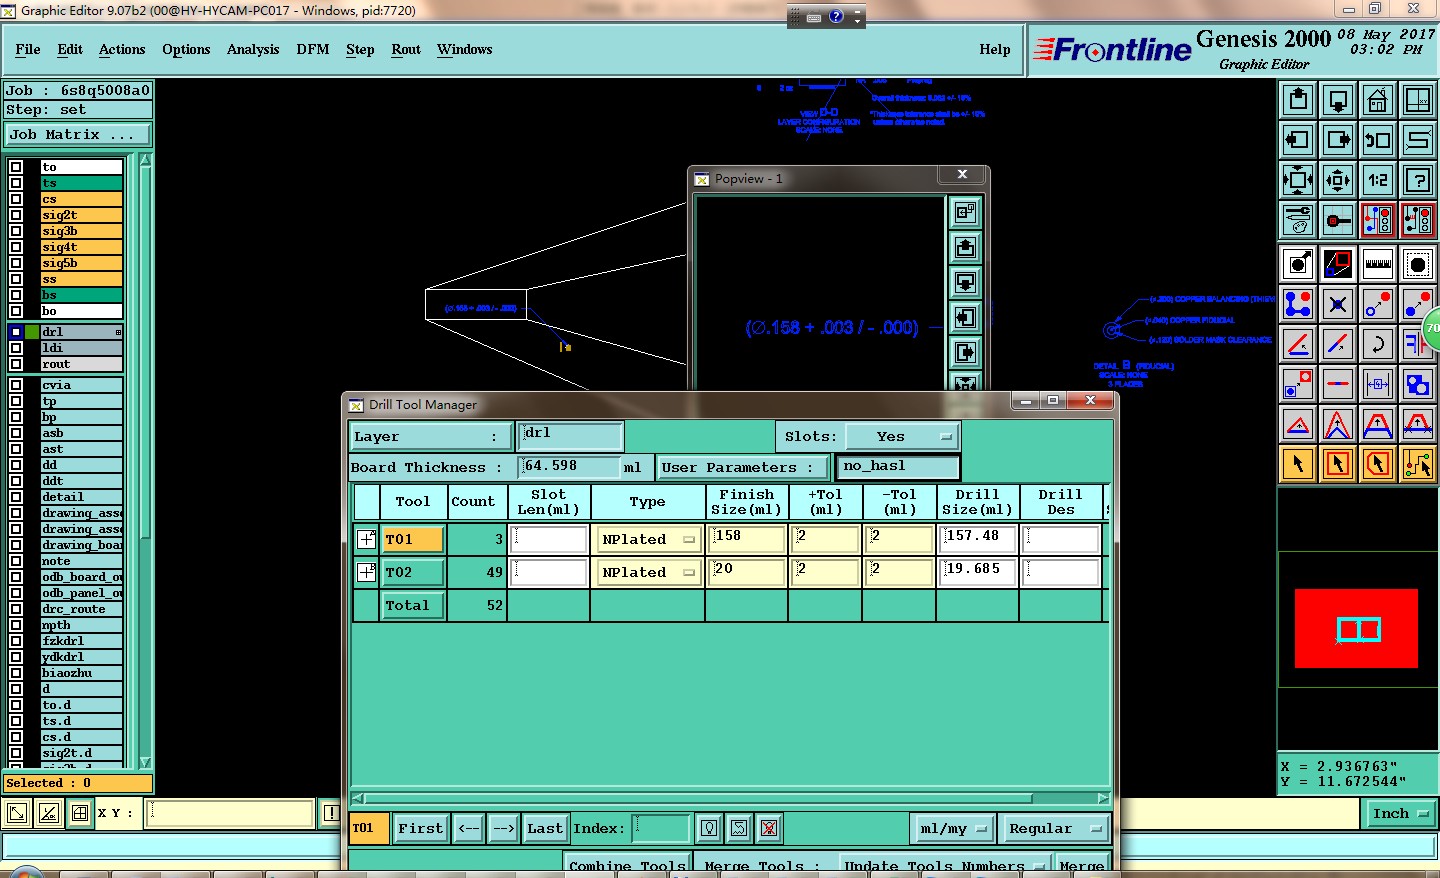Image resolution: width=1440 pixels, height=878 pixels.
Task: Select the ruler measure tool
Action: coord(1378,264)
